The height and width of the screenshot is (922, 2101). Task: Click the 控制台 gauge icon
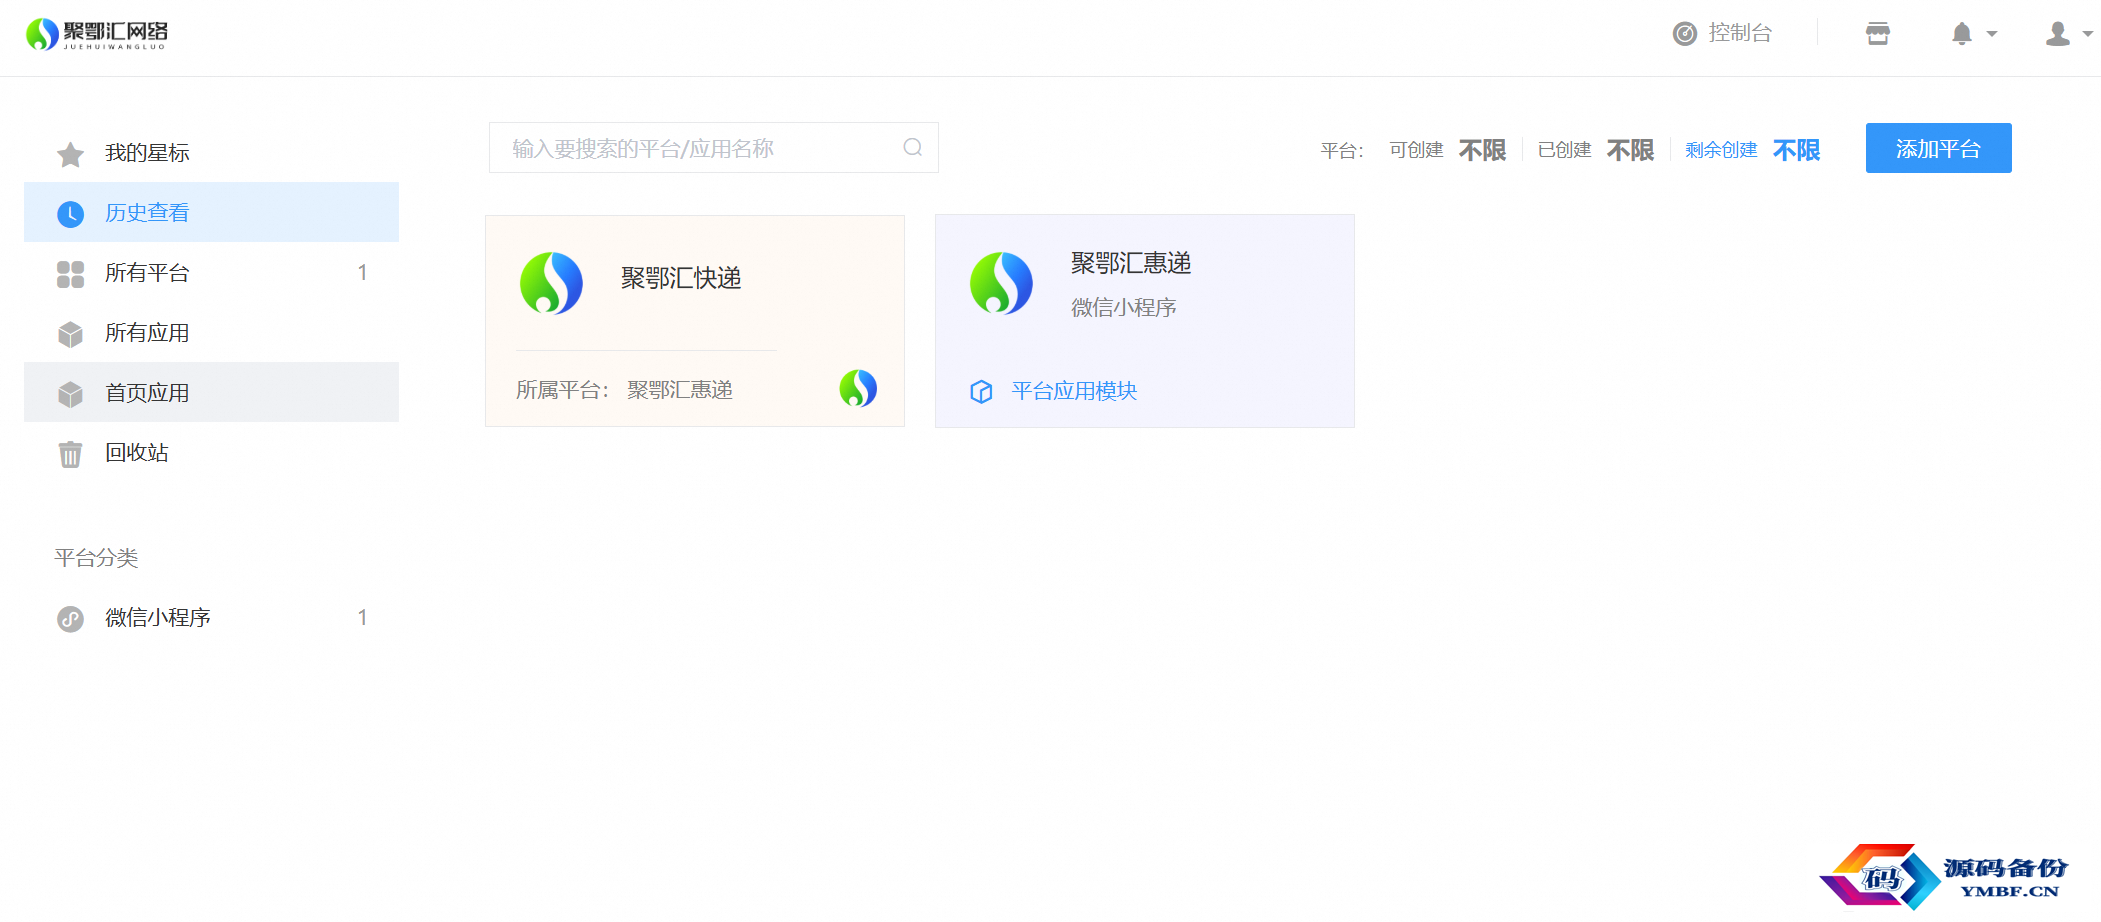point(1685,34)
